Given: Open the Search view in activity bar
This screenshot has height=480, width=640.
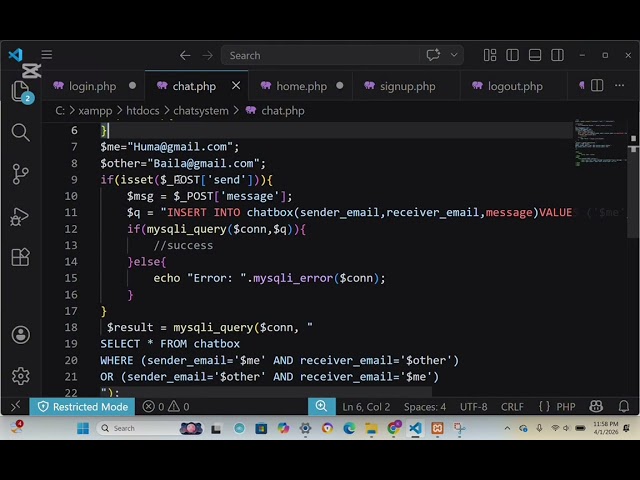Looking at the screenshot, I should (x=20, y=132).
